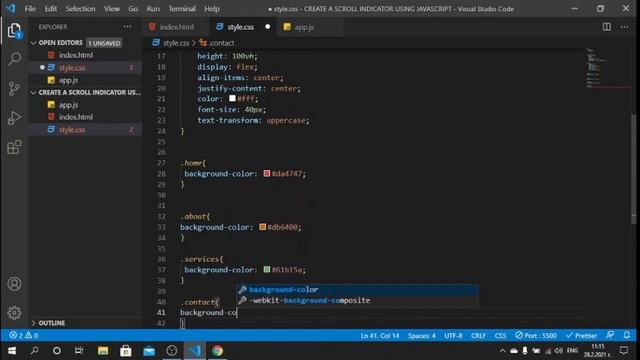Open the Manage gear icon
Screen dimensions: 640x360
14,313
